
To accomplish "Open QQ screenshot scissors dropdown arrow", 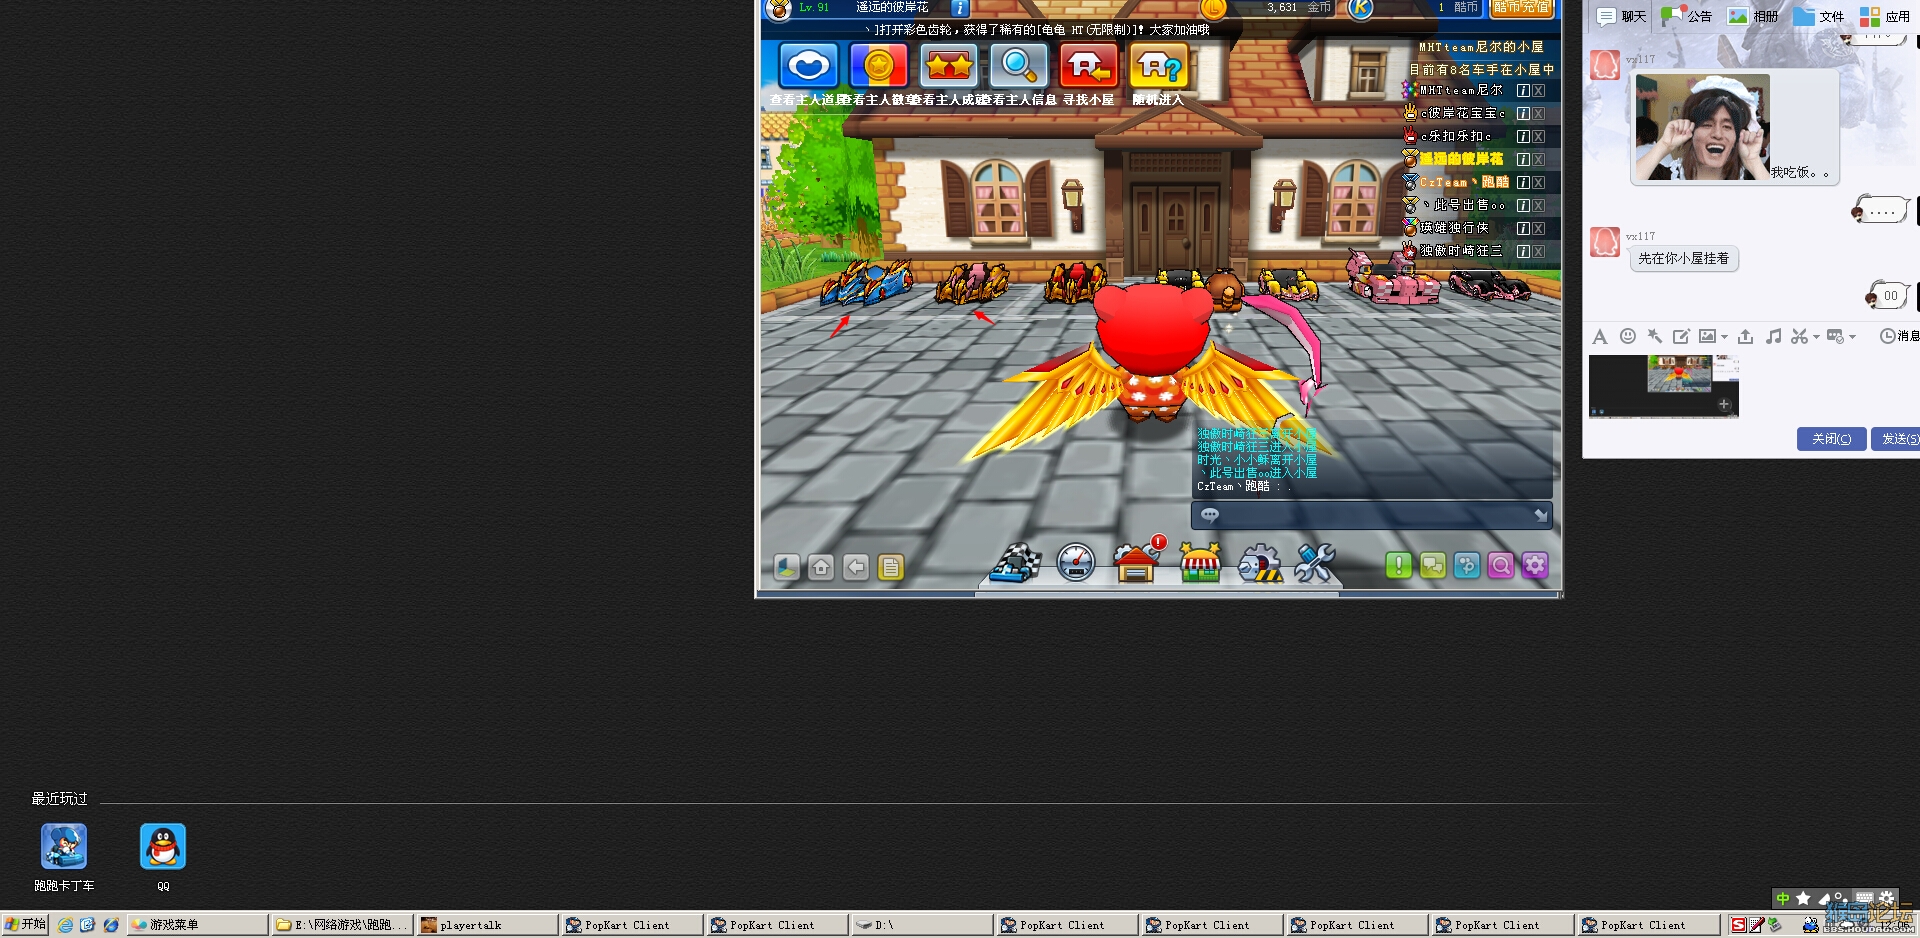I will 1816,337.
